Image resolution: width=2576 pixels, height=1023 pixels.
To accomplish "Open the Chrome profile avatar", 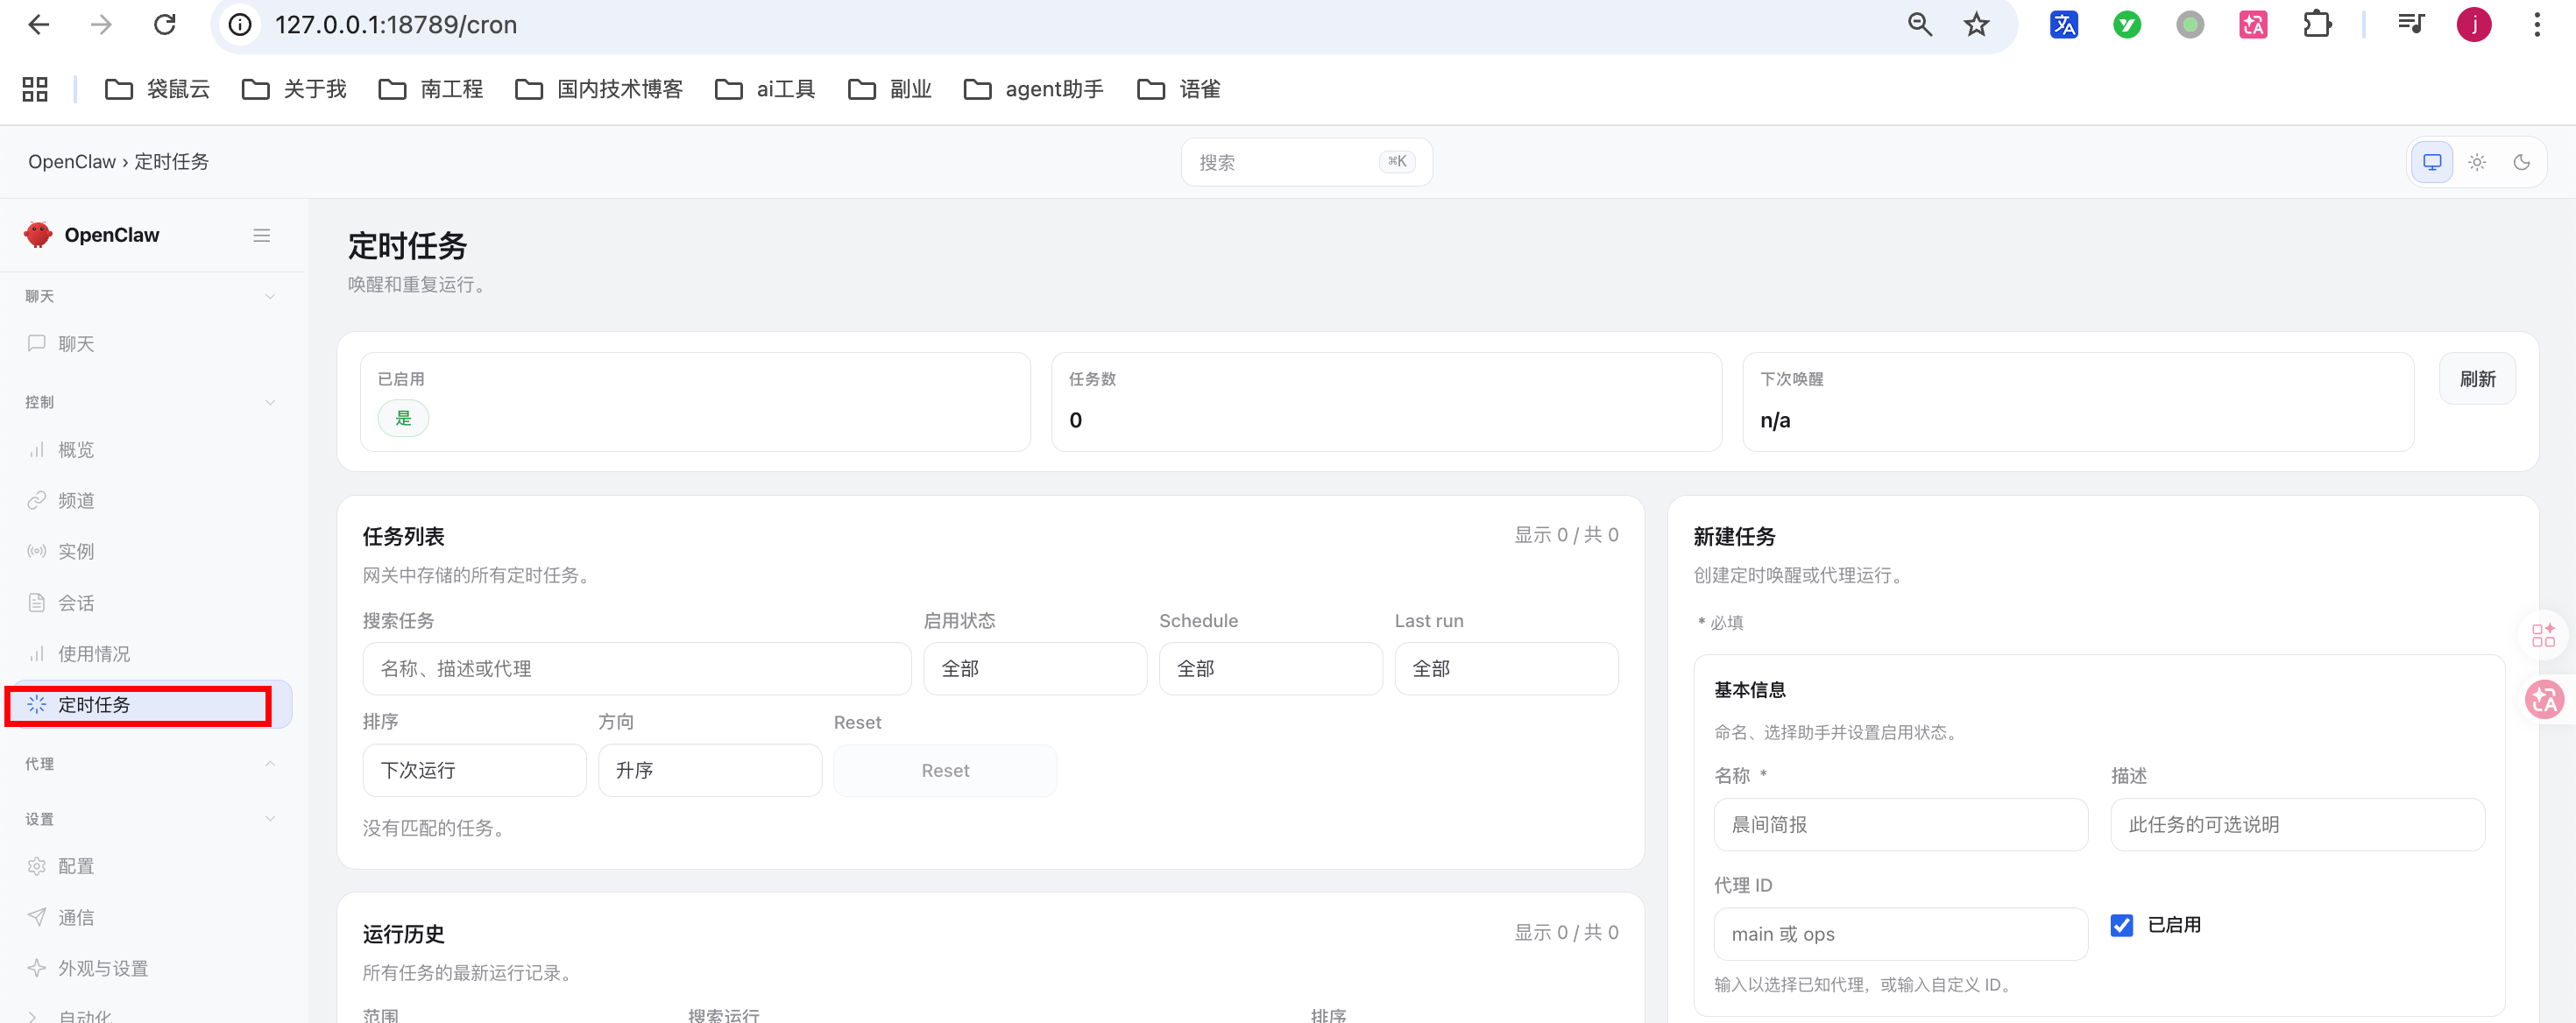I will (x=2474, y=24).
